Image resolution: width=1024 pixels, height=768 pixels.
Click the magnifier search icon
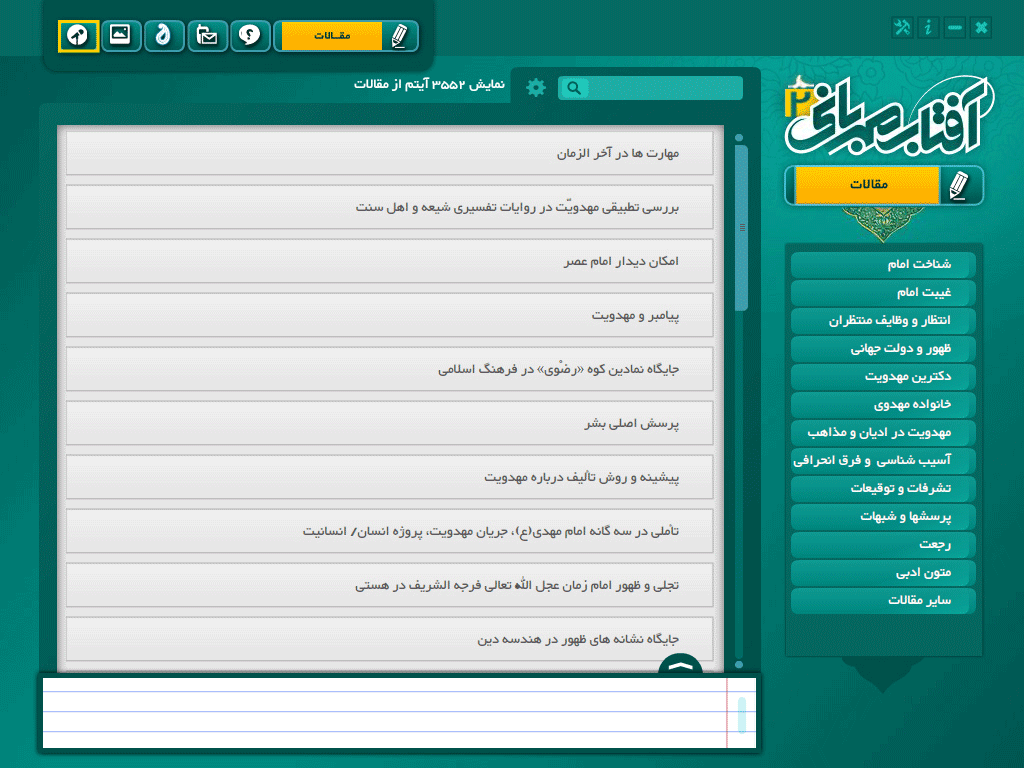[x=574, y=88]
